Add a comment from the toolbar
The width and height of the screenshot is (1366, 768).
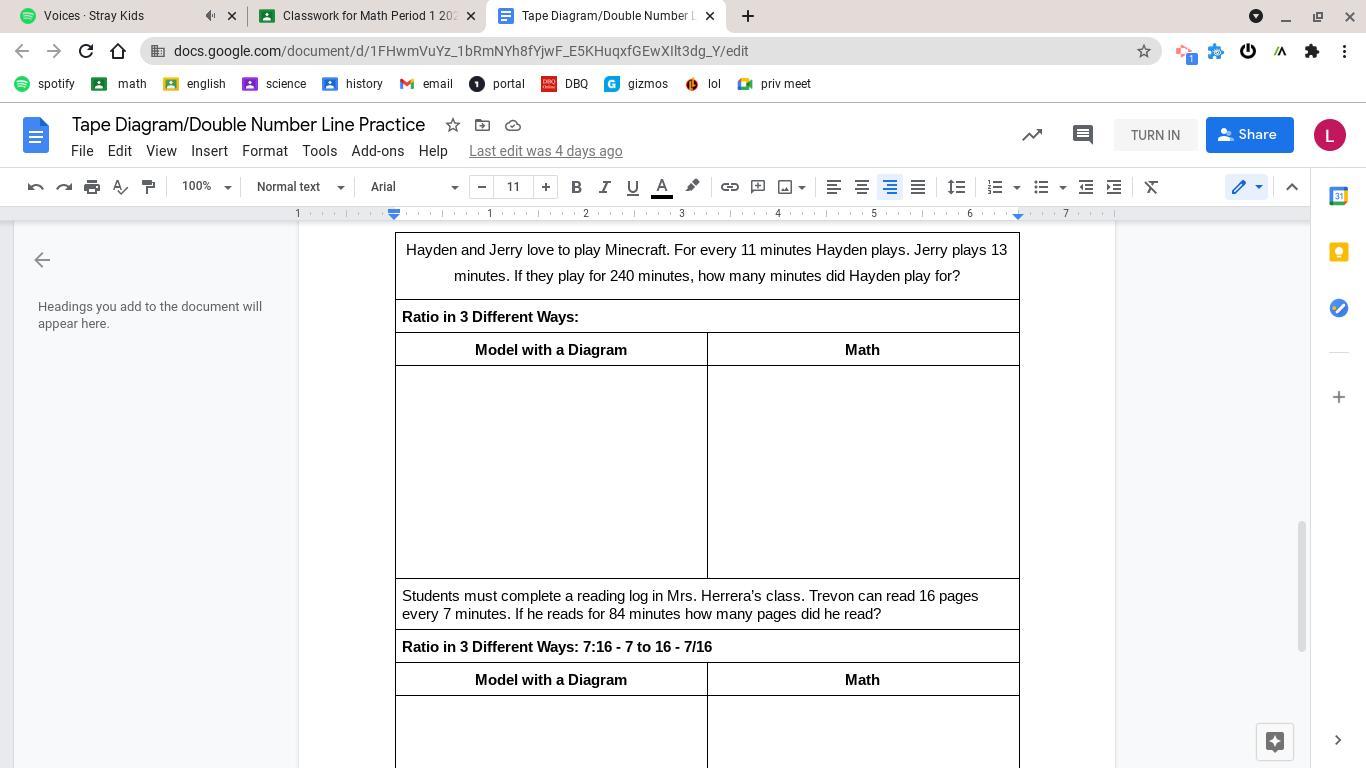[758, 187]
